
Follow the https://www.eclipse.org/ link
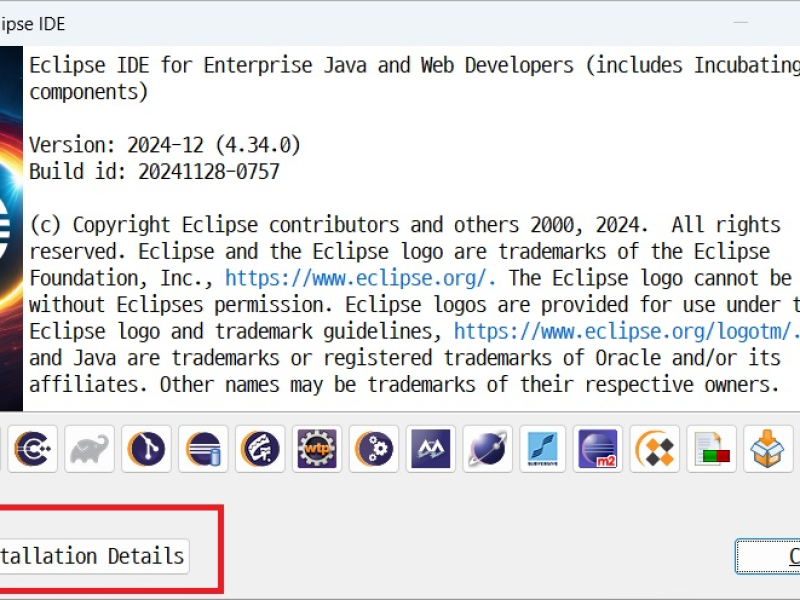(x=360, y=278)
